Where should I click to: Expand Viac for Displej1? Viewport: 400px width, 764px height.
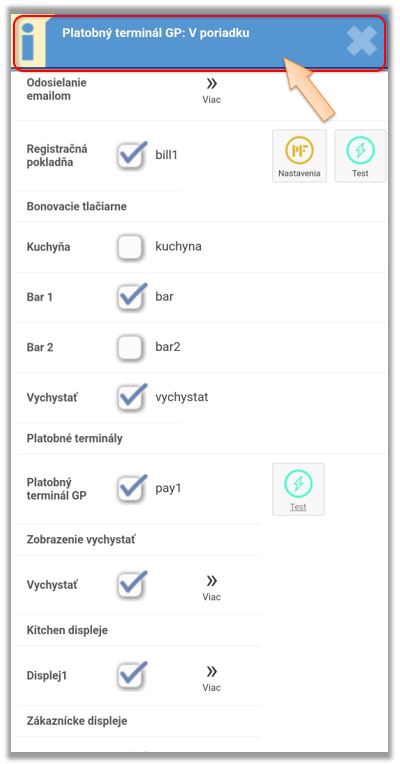click(x=211, y=678)
